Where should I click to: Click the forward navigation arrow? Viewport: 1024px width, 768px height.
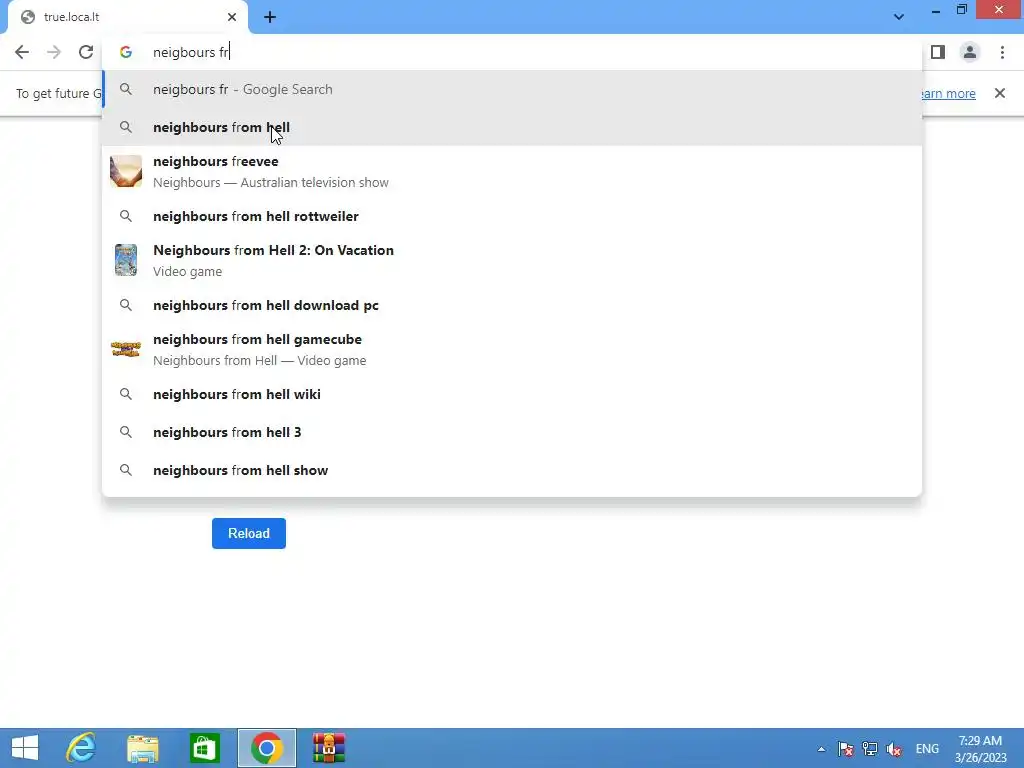tap(54, 52)
